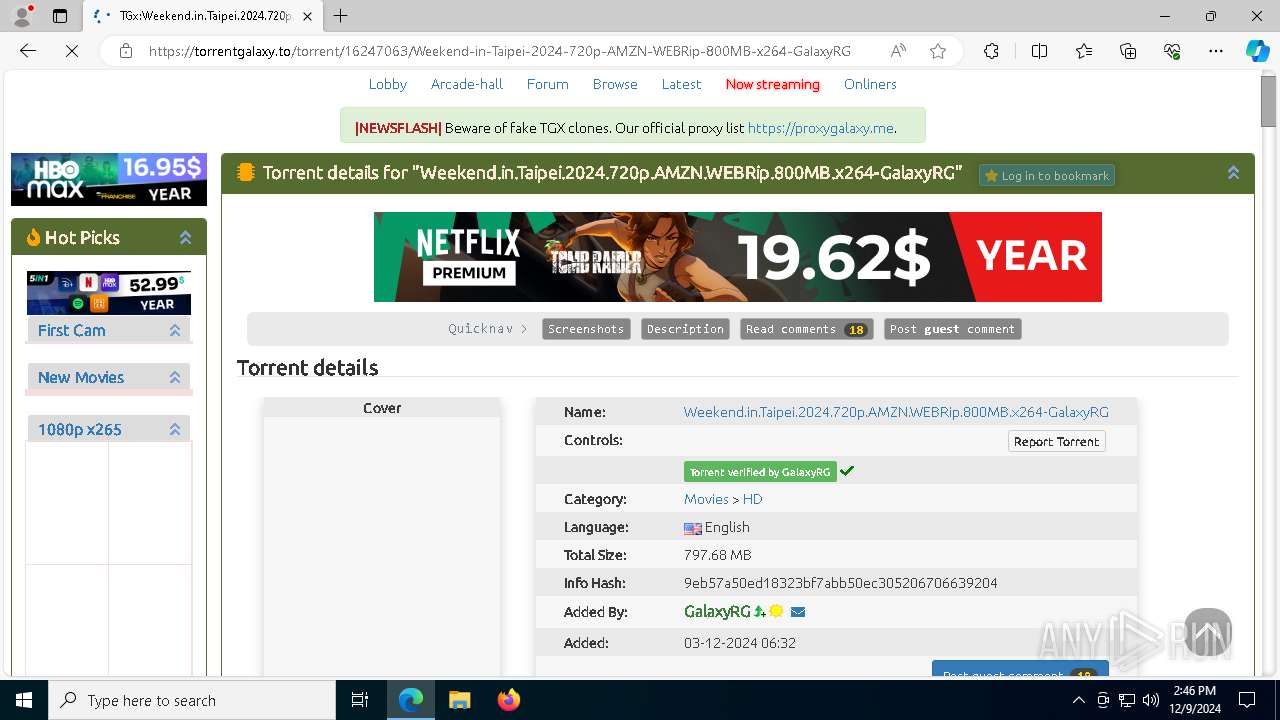Open Read aloud icon in address bar
Image resolution: width=1280 pixels, height=720 pixels.
(x=898, y=51)
